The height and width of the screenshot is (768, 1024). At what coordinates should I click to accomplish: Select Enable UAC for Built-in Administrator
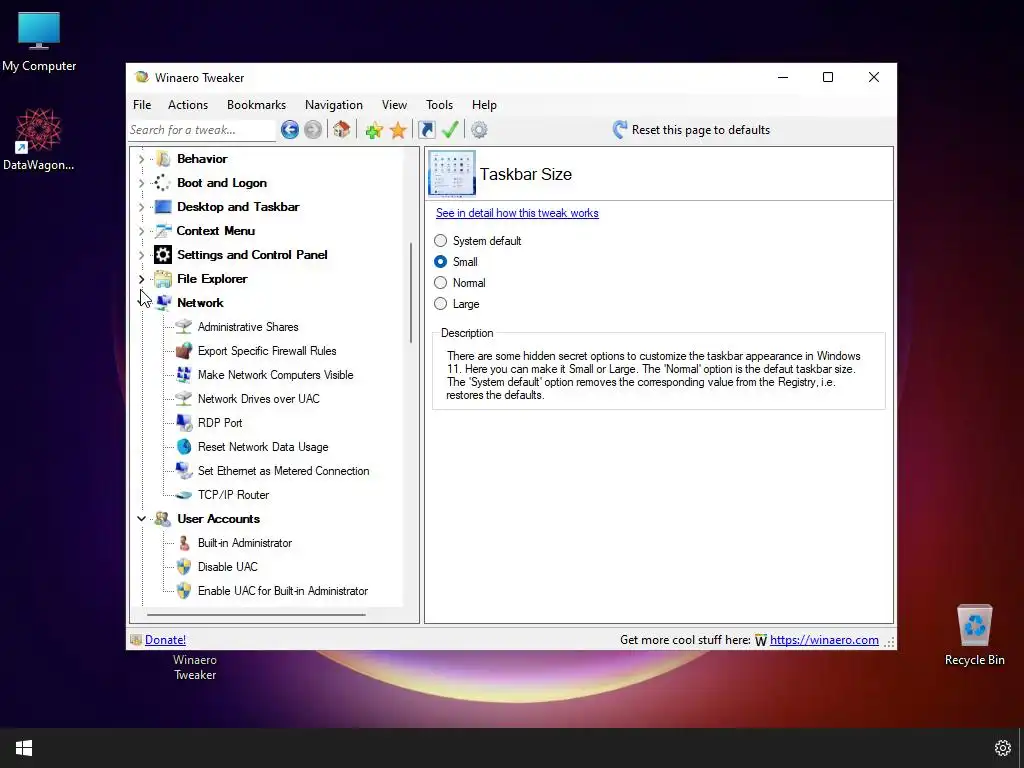[x=283, y=591]
